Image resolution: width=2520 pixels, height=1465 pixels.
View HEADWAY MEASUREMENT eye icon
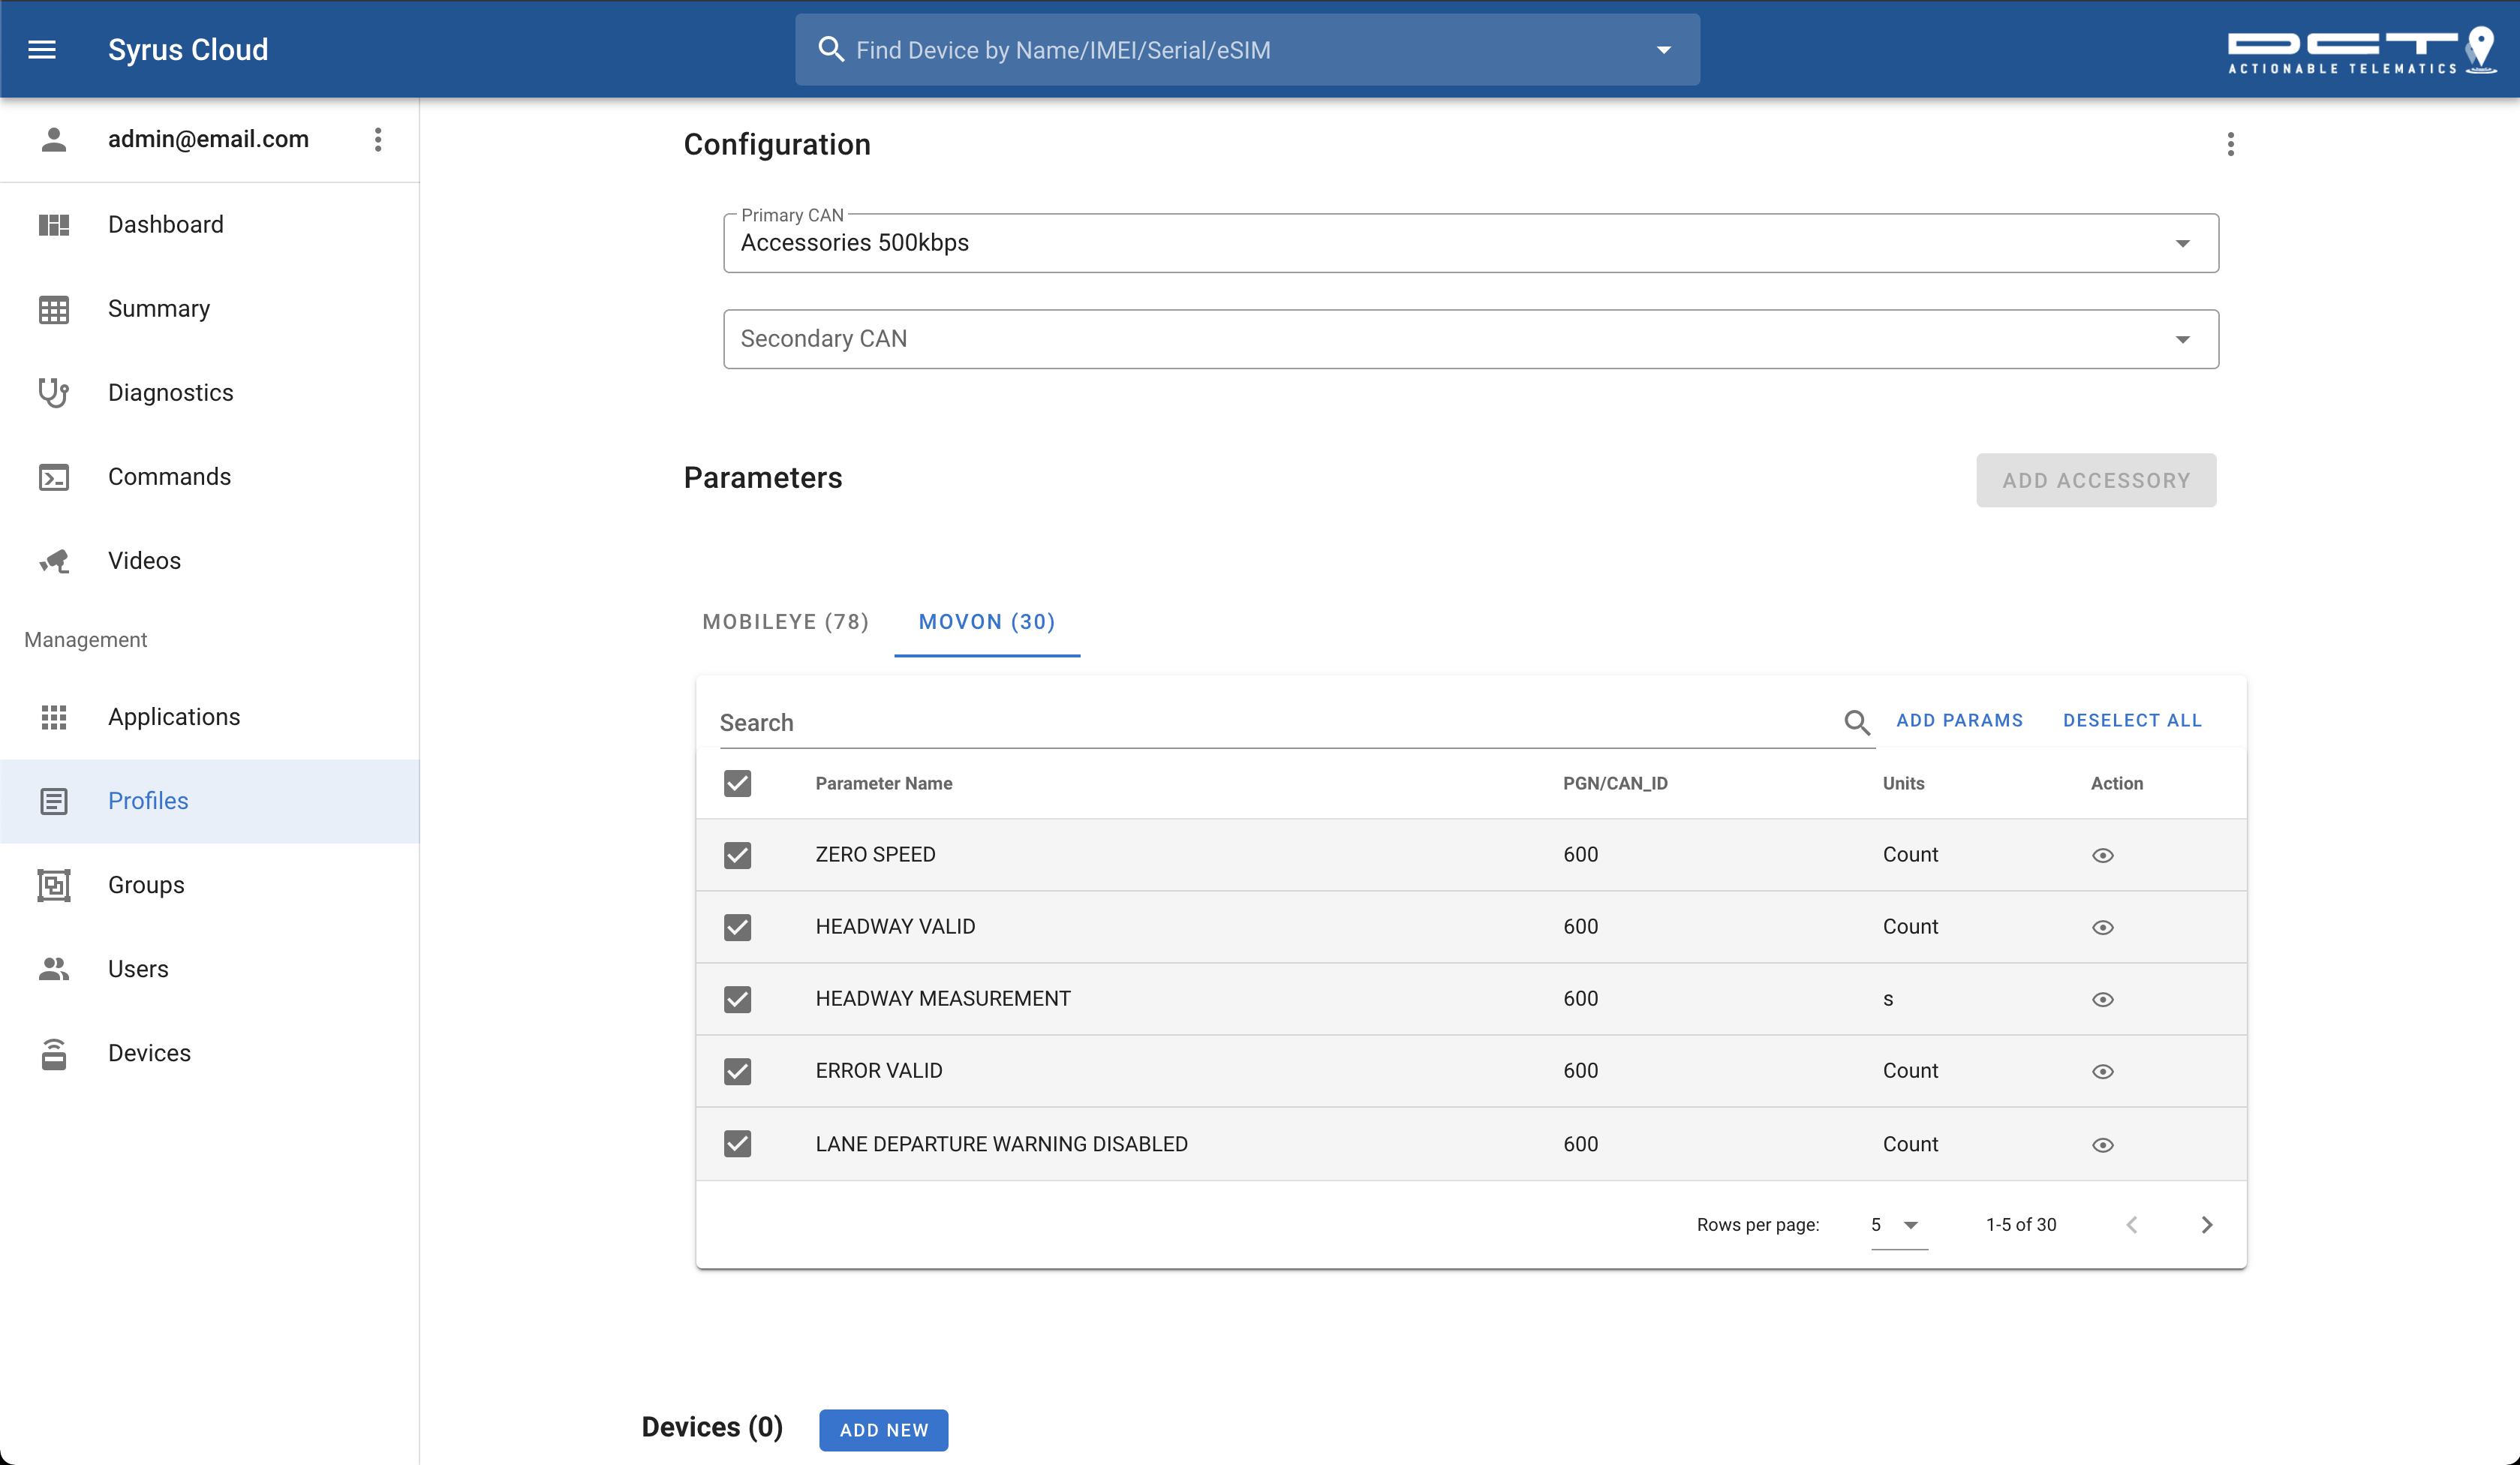point(2102,999)
